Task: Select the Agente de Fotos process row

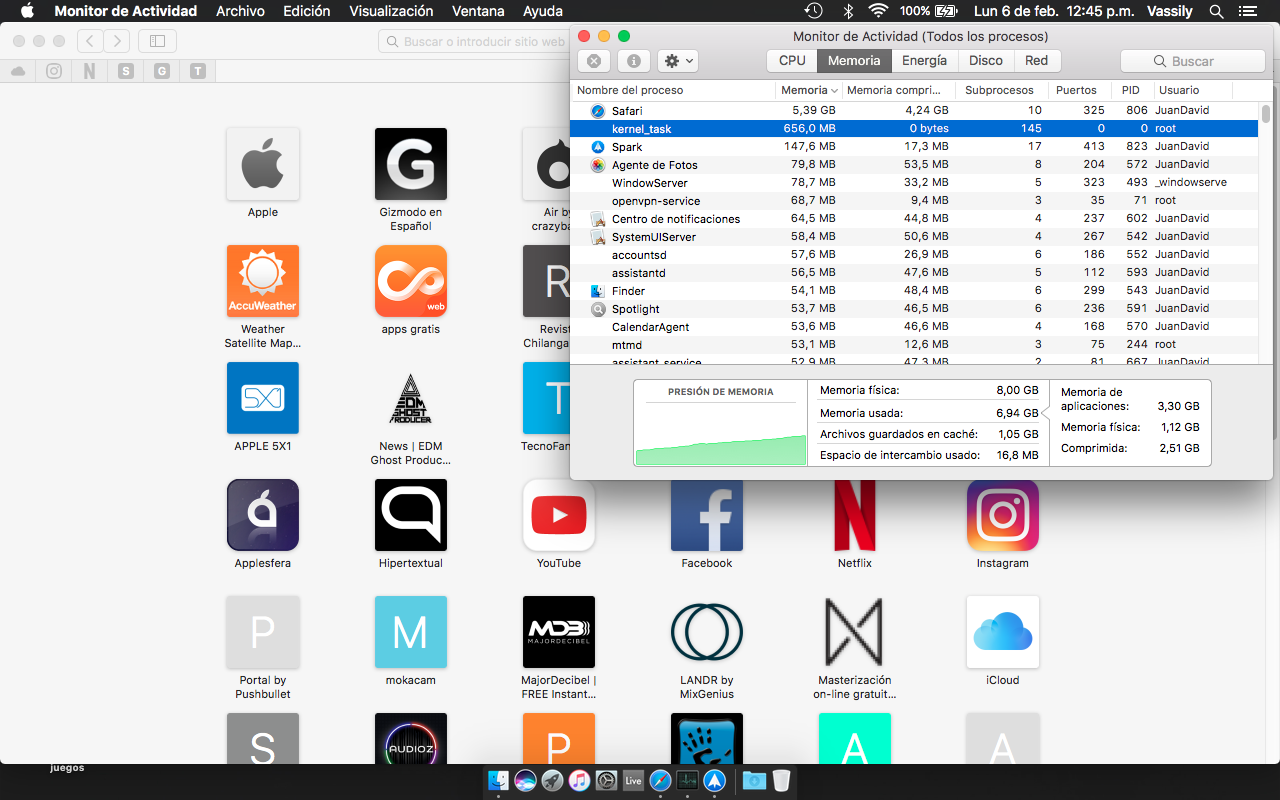Action: click(914, 165)
